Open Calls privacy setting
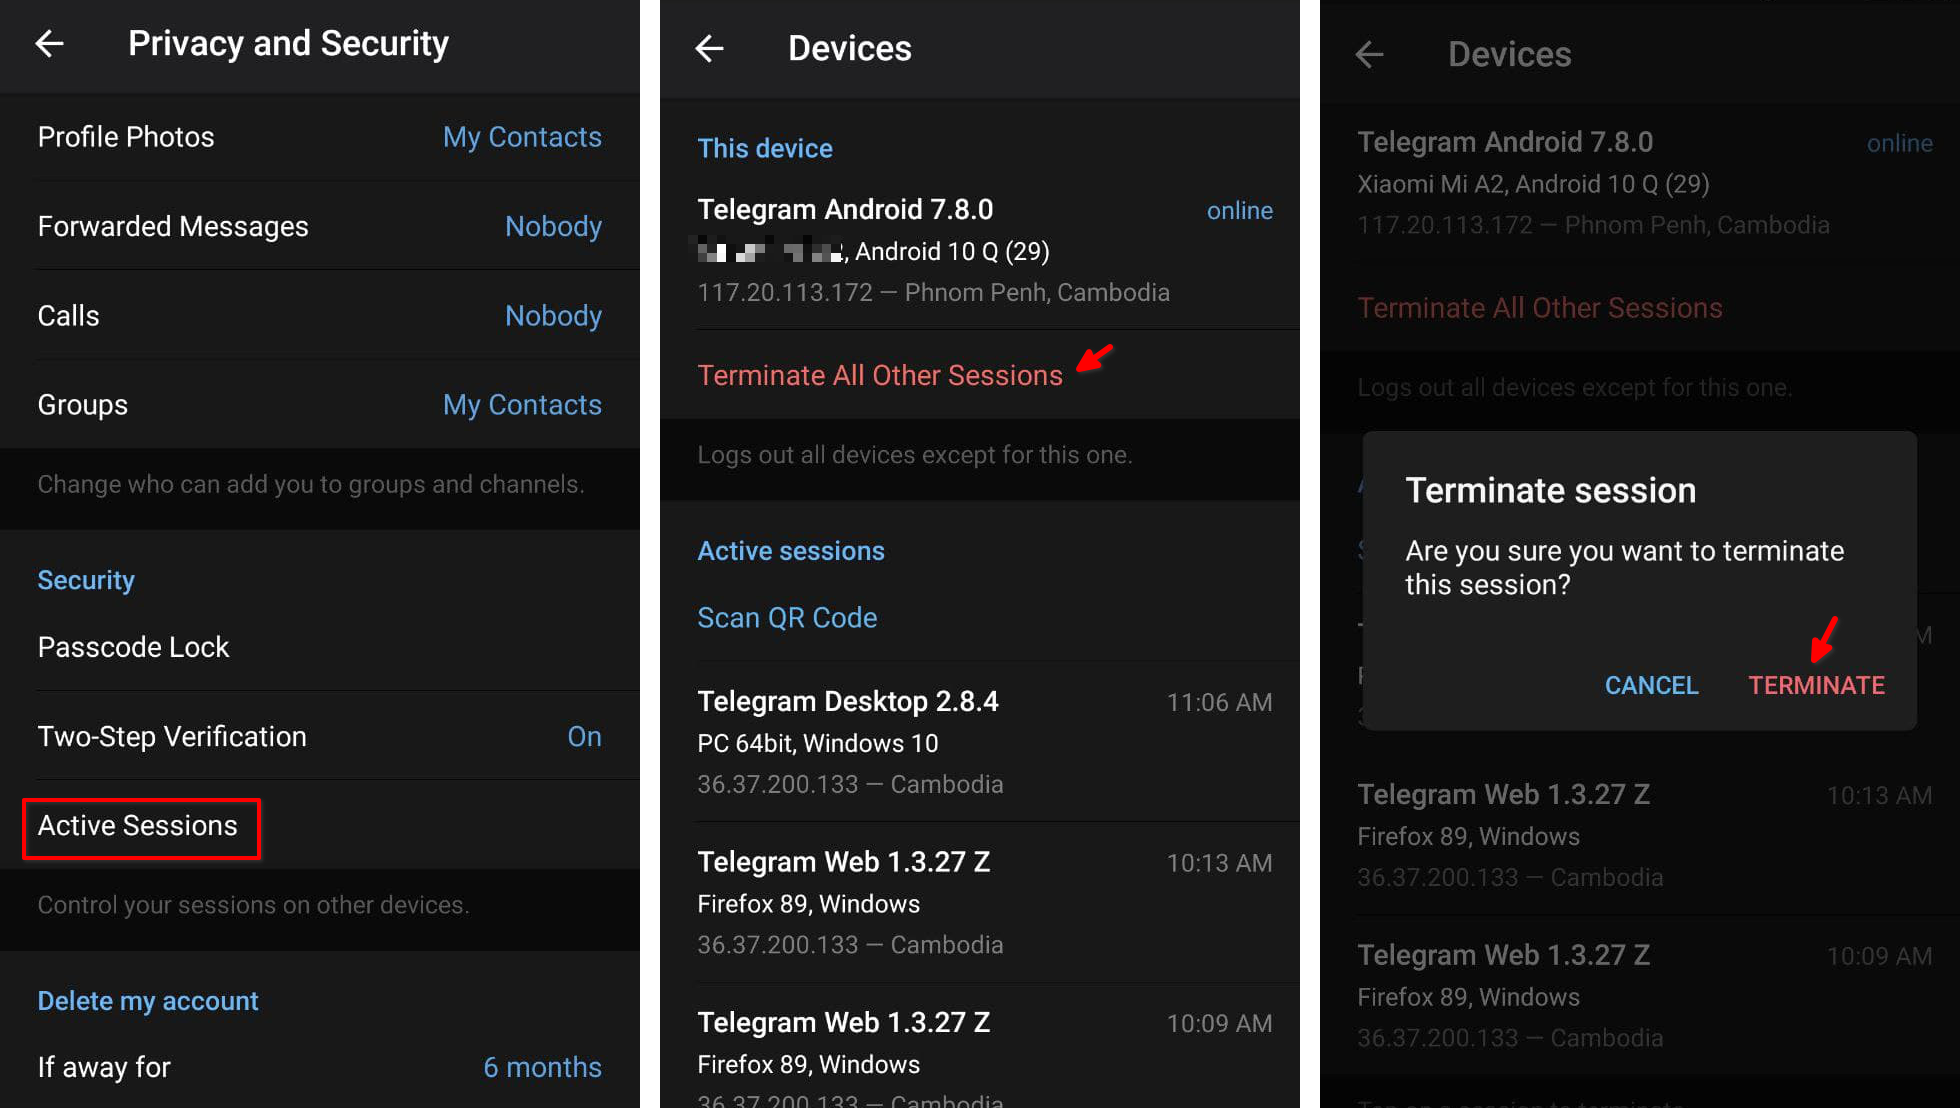Viewport: 1960px width, 1108px height. coord(320,315)
